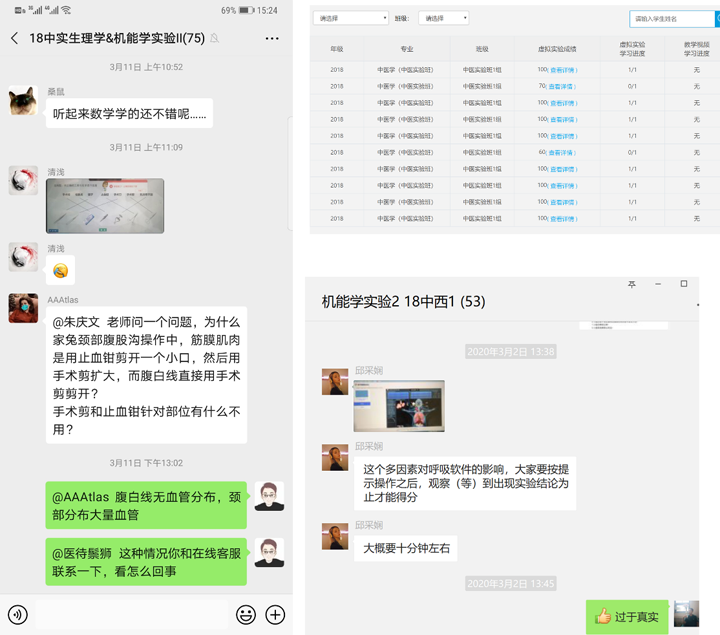Viewport: 720px width, 635px height.
Task: Tap the plus icon for more attachments
Action: [275, 614]
